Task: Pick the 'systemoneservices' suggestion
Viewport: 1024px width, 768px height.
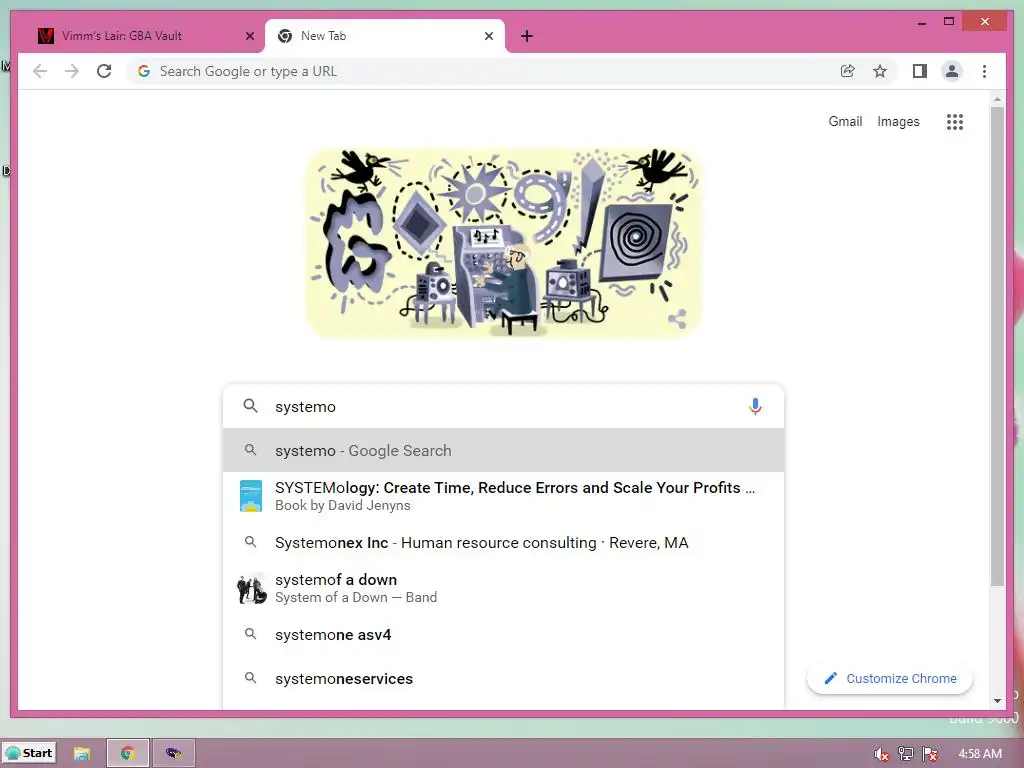Action: [x=503, y=679]
